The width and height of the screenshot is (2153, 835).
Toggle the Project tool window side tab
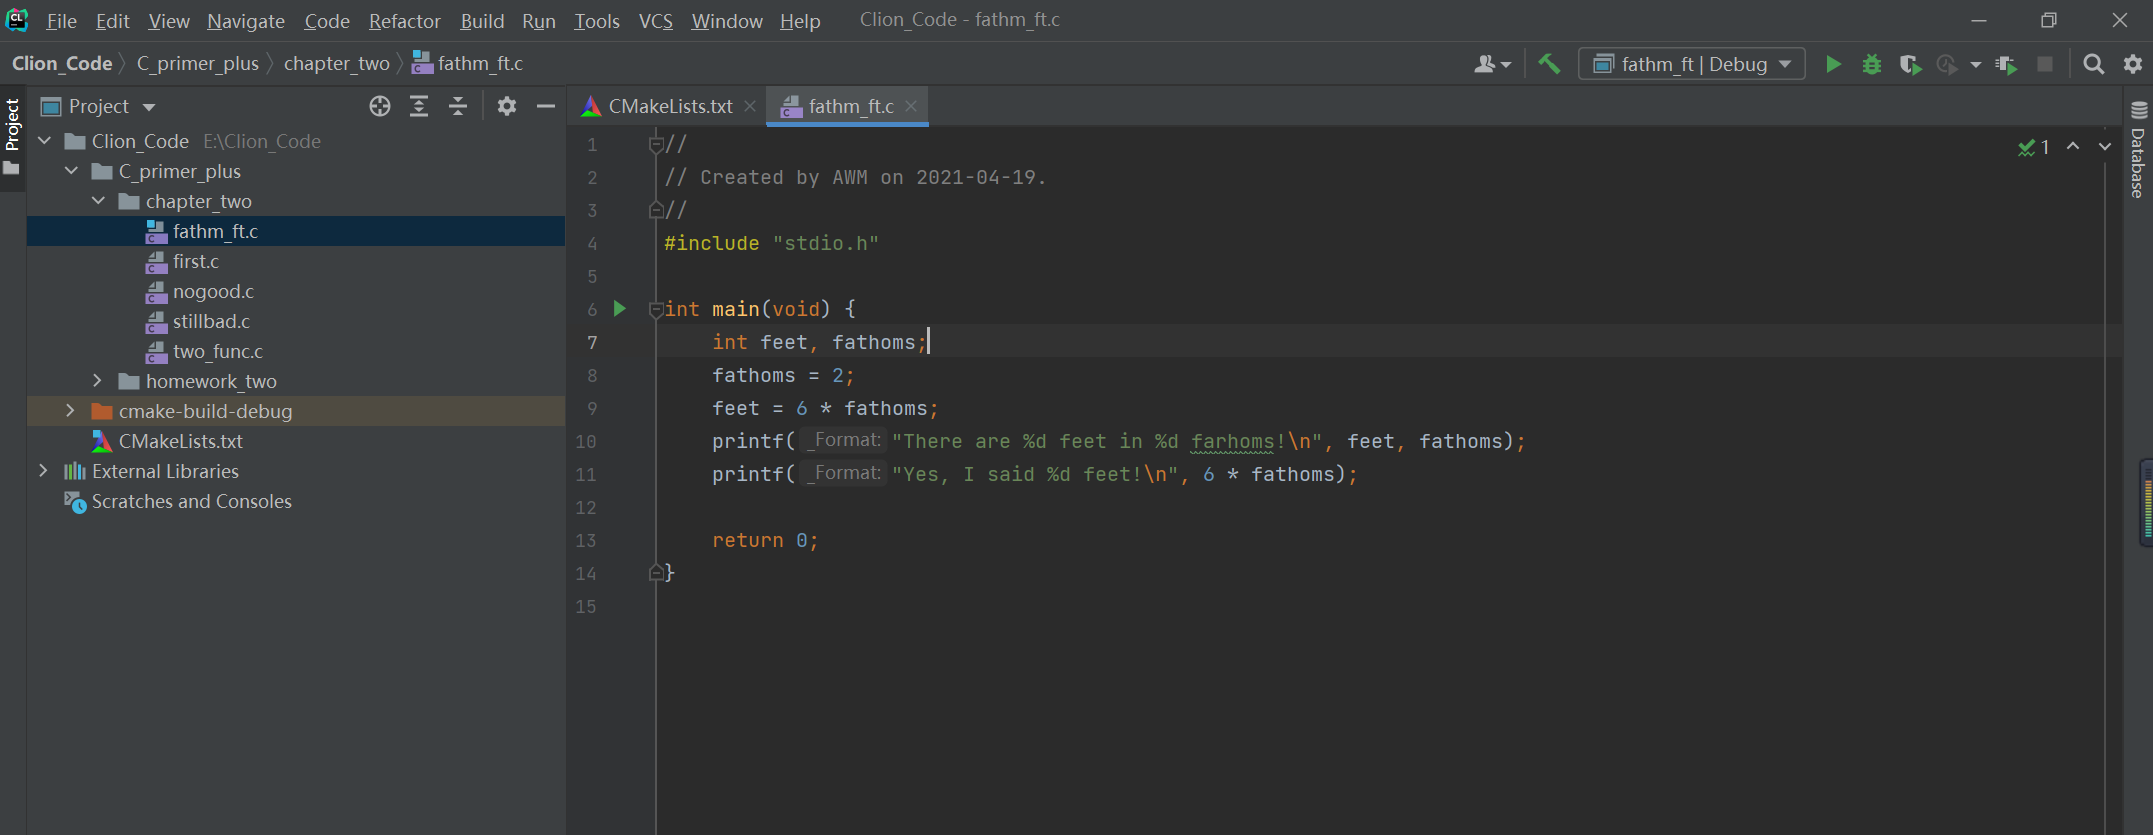click(x=12, y=135)
